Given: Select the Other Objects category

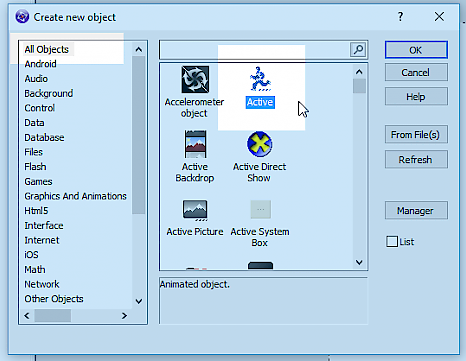Looking at the screenshot, I should pos(54,299).
